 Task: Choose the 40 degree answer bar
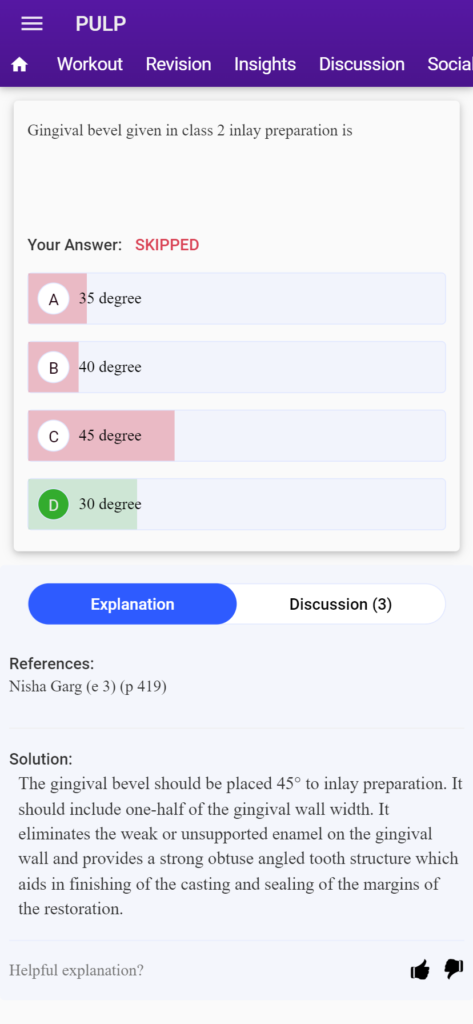click(236, 367)
